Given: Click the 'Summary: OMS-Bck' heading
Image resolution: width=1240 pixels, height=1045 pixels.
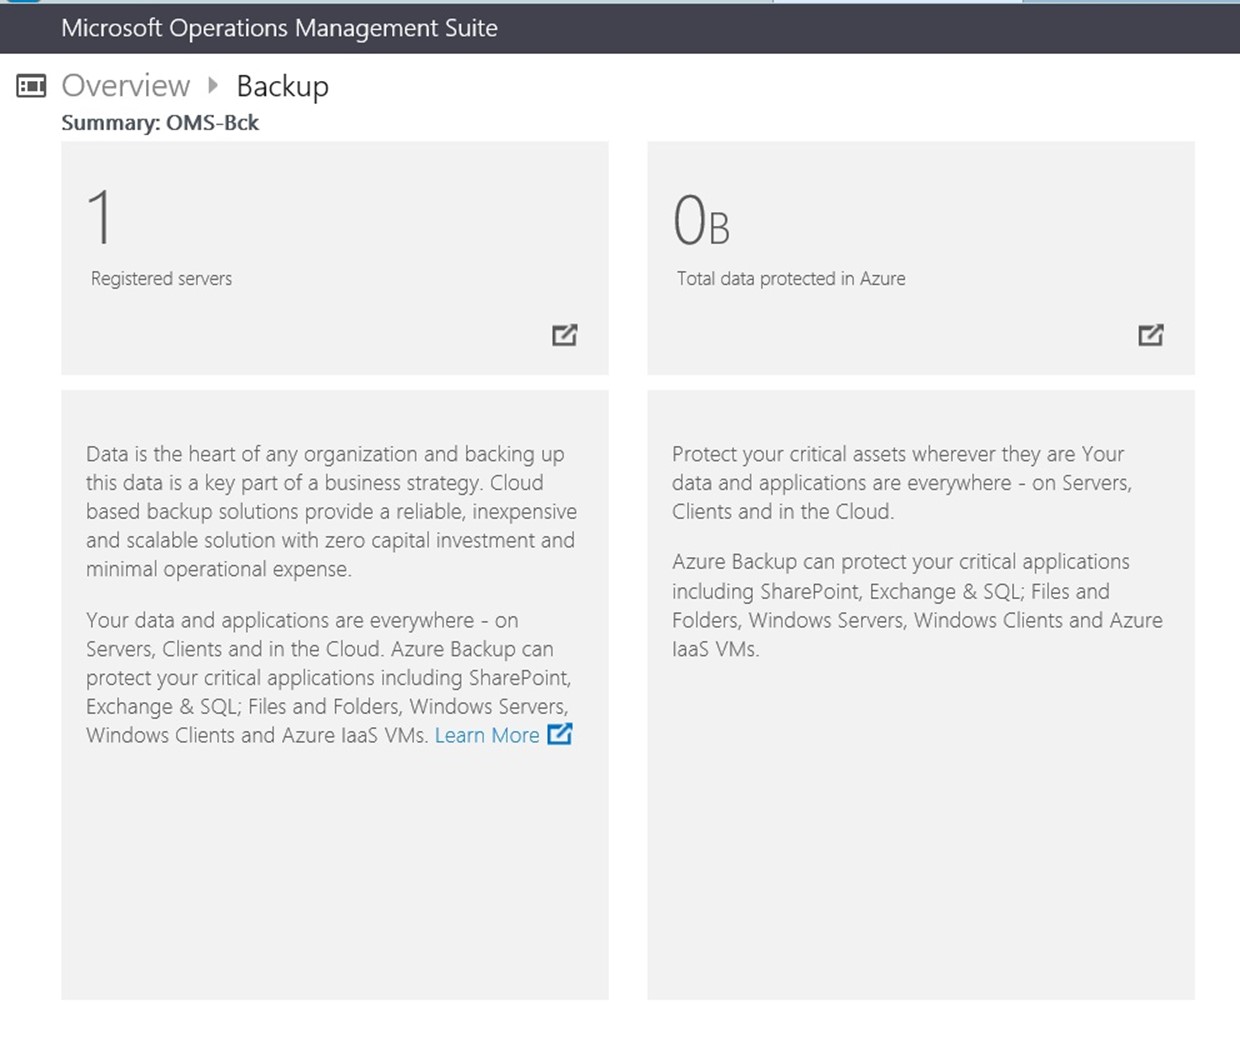Looking at the screenshot, I should pos(160,122).
